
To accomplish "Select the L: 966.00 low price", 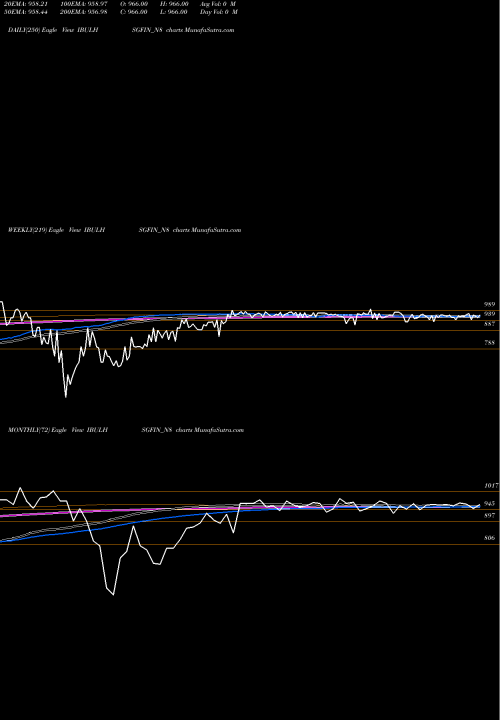I will click(174, 12).
